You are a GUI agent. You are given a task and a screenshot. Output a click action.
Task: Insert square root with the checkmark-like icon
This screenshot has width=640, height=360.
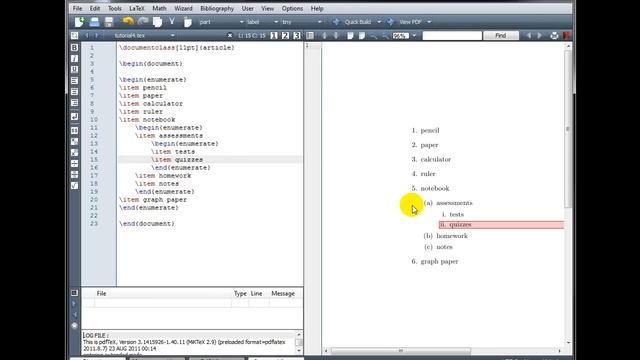coord(74,186)
